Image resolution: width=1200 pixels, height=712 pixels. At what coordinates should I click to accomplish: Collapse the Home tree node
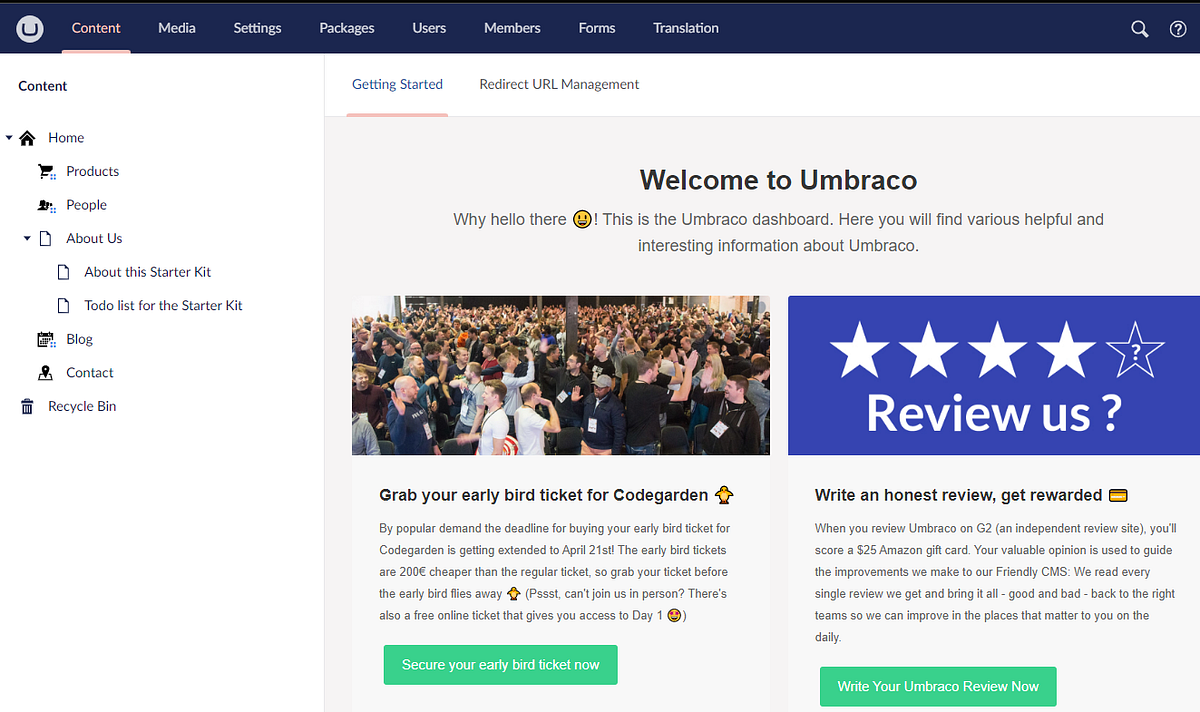click(x=9, y=138)
